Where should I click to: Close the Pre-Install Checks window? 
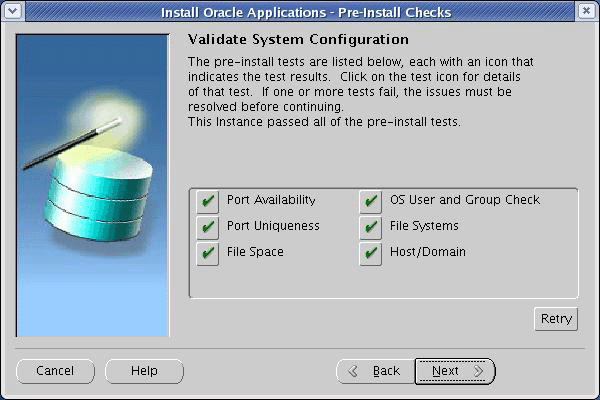tap(586, 11)
